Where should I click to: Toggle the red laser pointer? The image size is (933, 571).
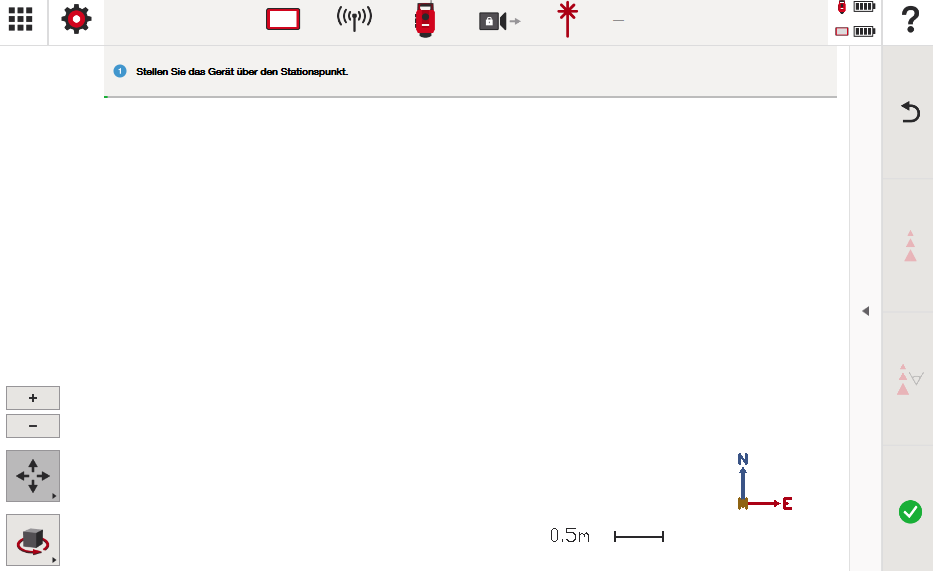coord(568,19)
